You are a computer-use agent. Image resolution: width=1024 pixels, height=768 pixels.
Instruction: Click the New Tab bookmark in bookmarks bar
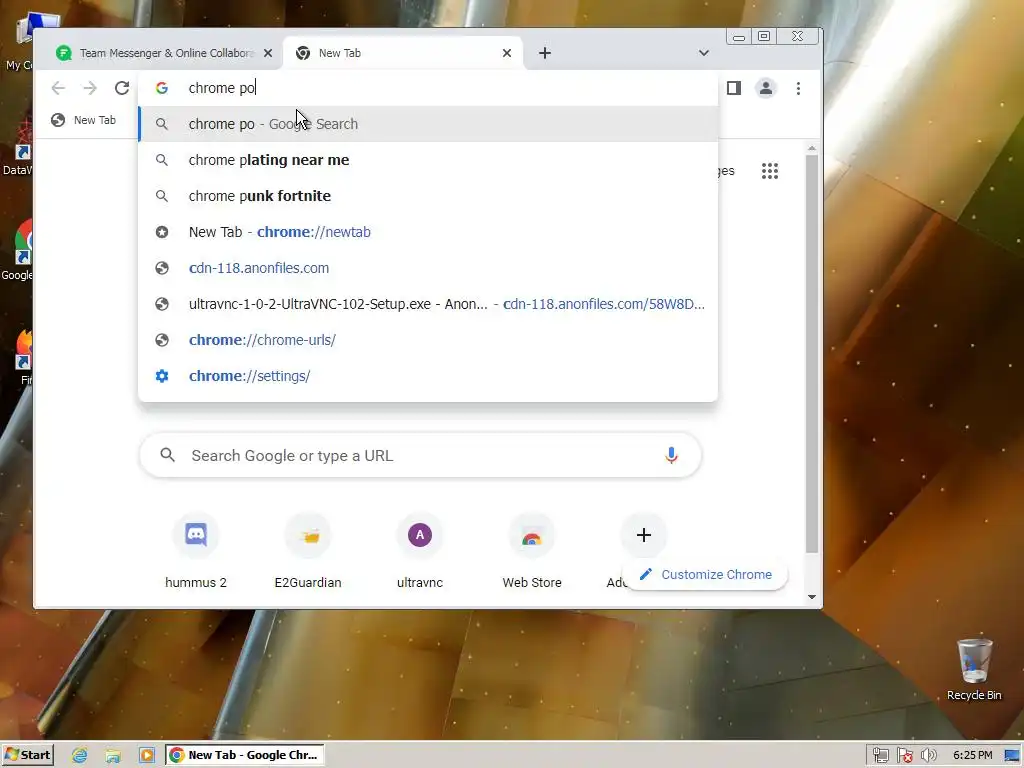pos(84,120)
